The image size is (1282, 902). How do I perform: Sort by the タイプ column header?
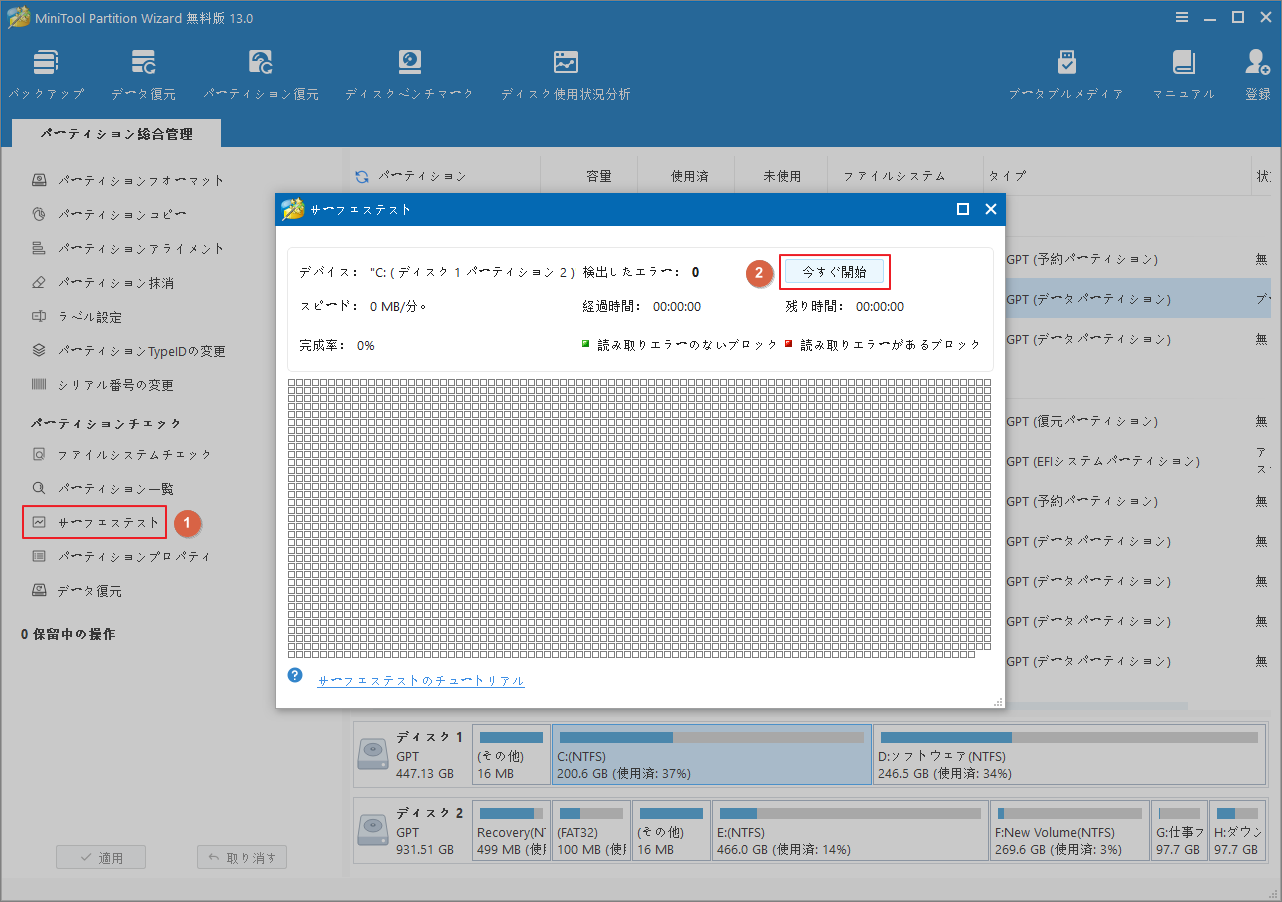tap(1007, 177)
